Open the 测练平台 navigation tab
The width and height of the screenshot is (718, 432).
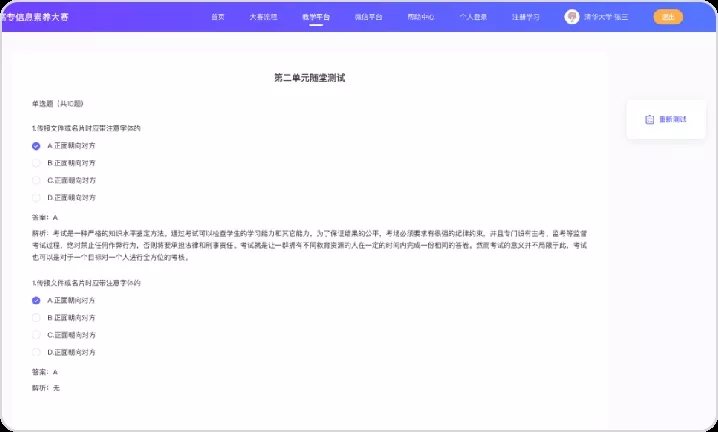click(368, 17)
